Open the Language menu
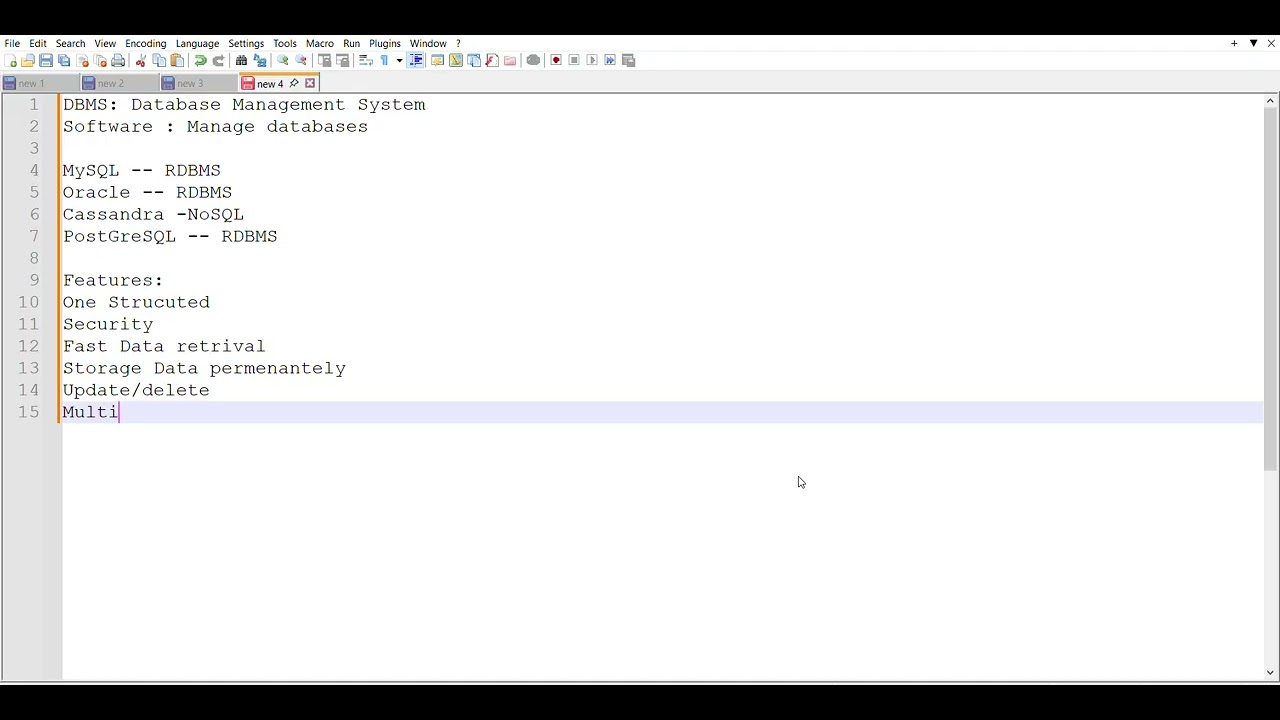1280x720 pixels. coord(197,43)
